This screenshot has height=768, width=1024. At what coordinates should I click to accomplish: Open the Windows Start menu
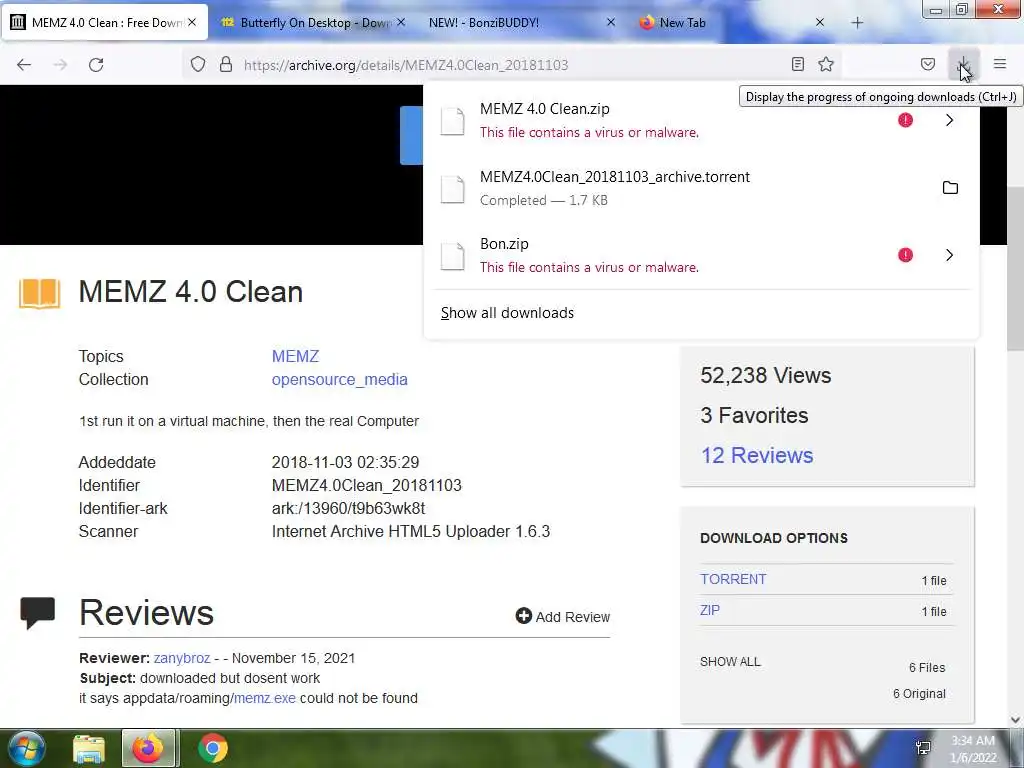click(25, 748)
